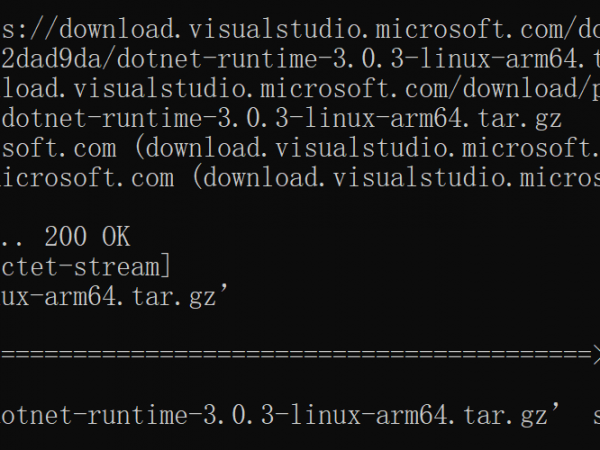Click the "200" HTTP status code
600x450 pixels.
65,237
